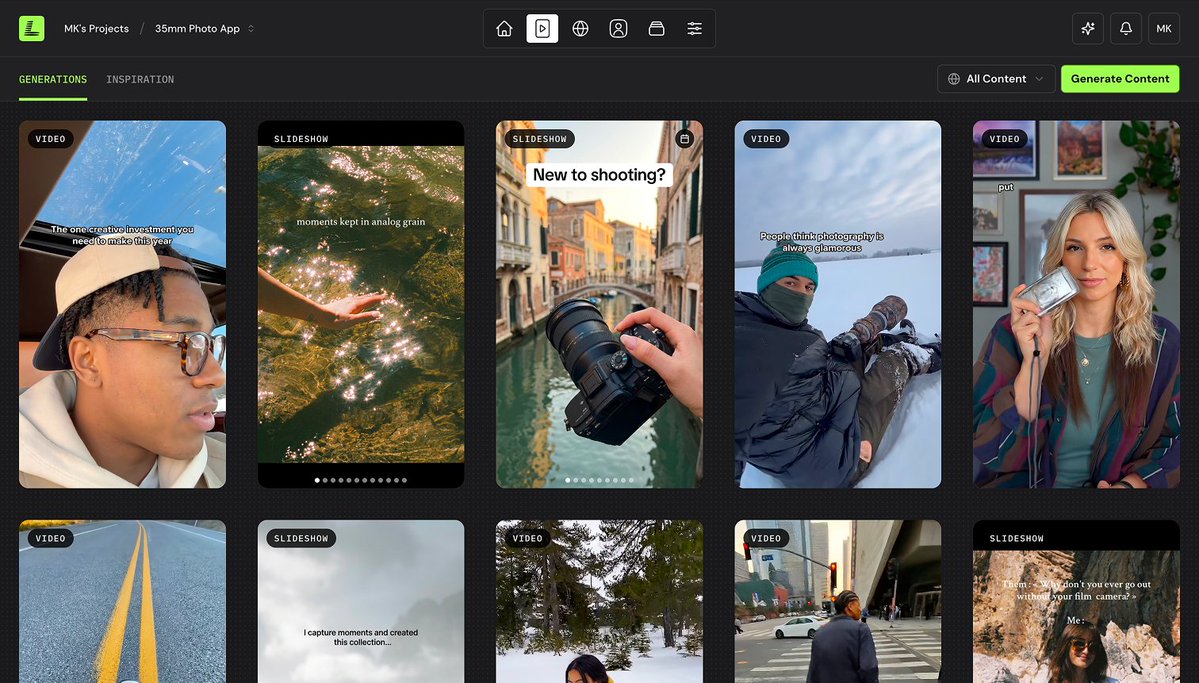Viewport: 1199px width, 683px height.
Task: Open the blonde woman holding camera video
Action: click(1077, 304)
